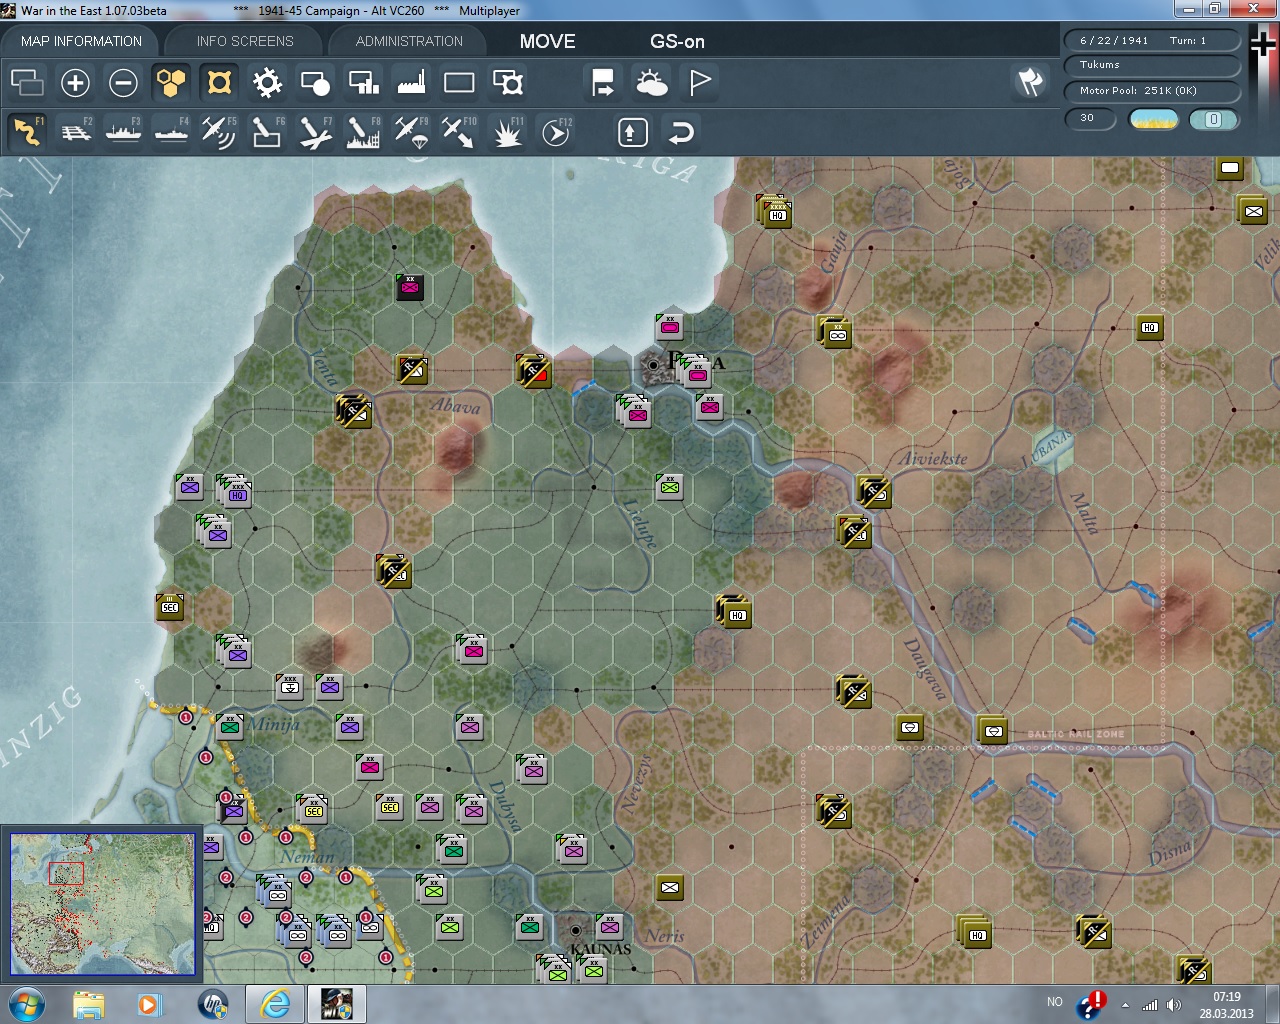Select the Kaunas city hex

575,929
